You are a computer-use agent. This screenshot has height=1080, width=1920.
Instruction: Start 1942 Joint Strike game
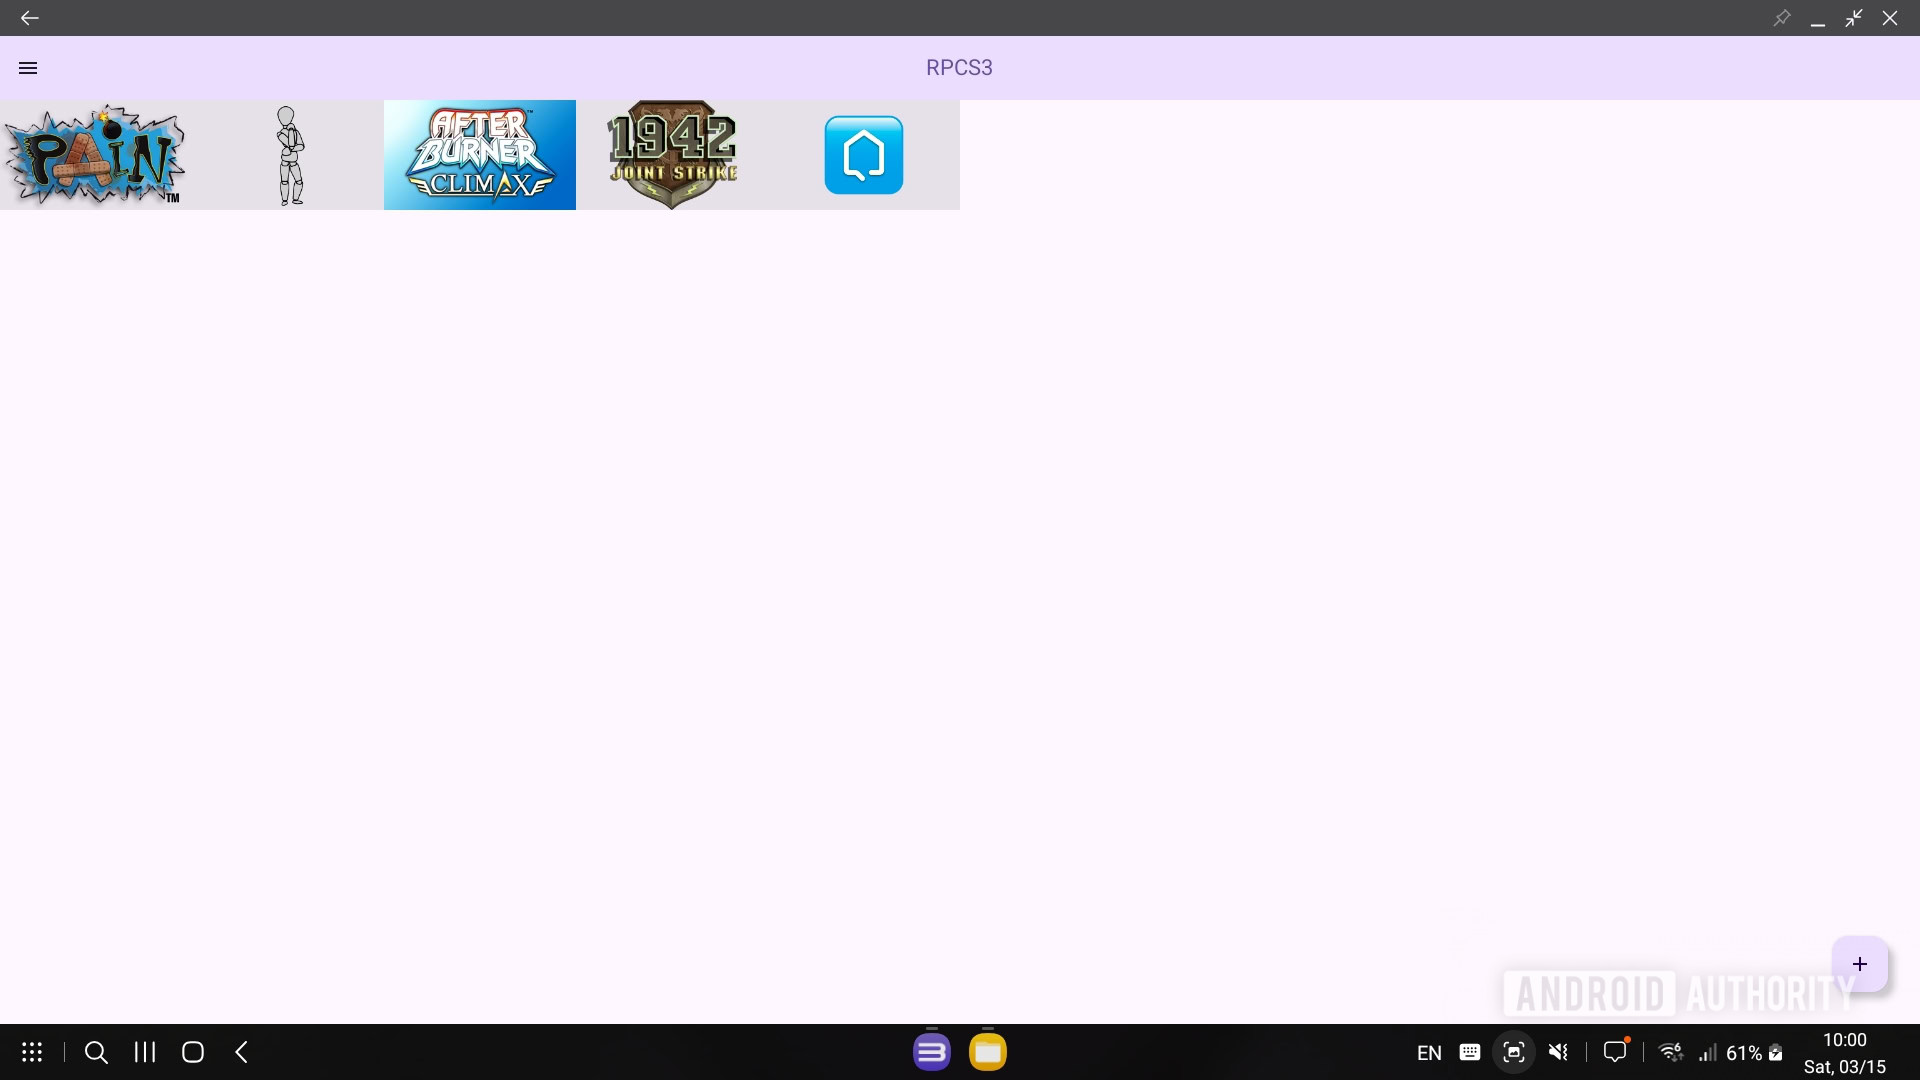tap(672, 155)
